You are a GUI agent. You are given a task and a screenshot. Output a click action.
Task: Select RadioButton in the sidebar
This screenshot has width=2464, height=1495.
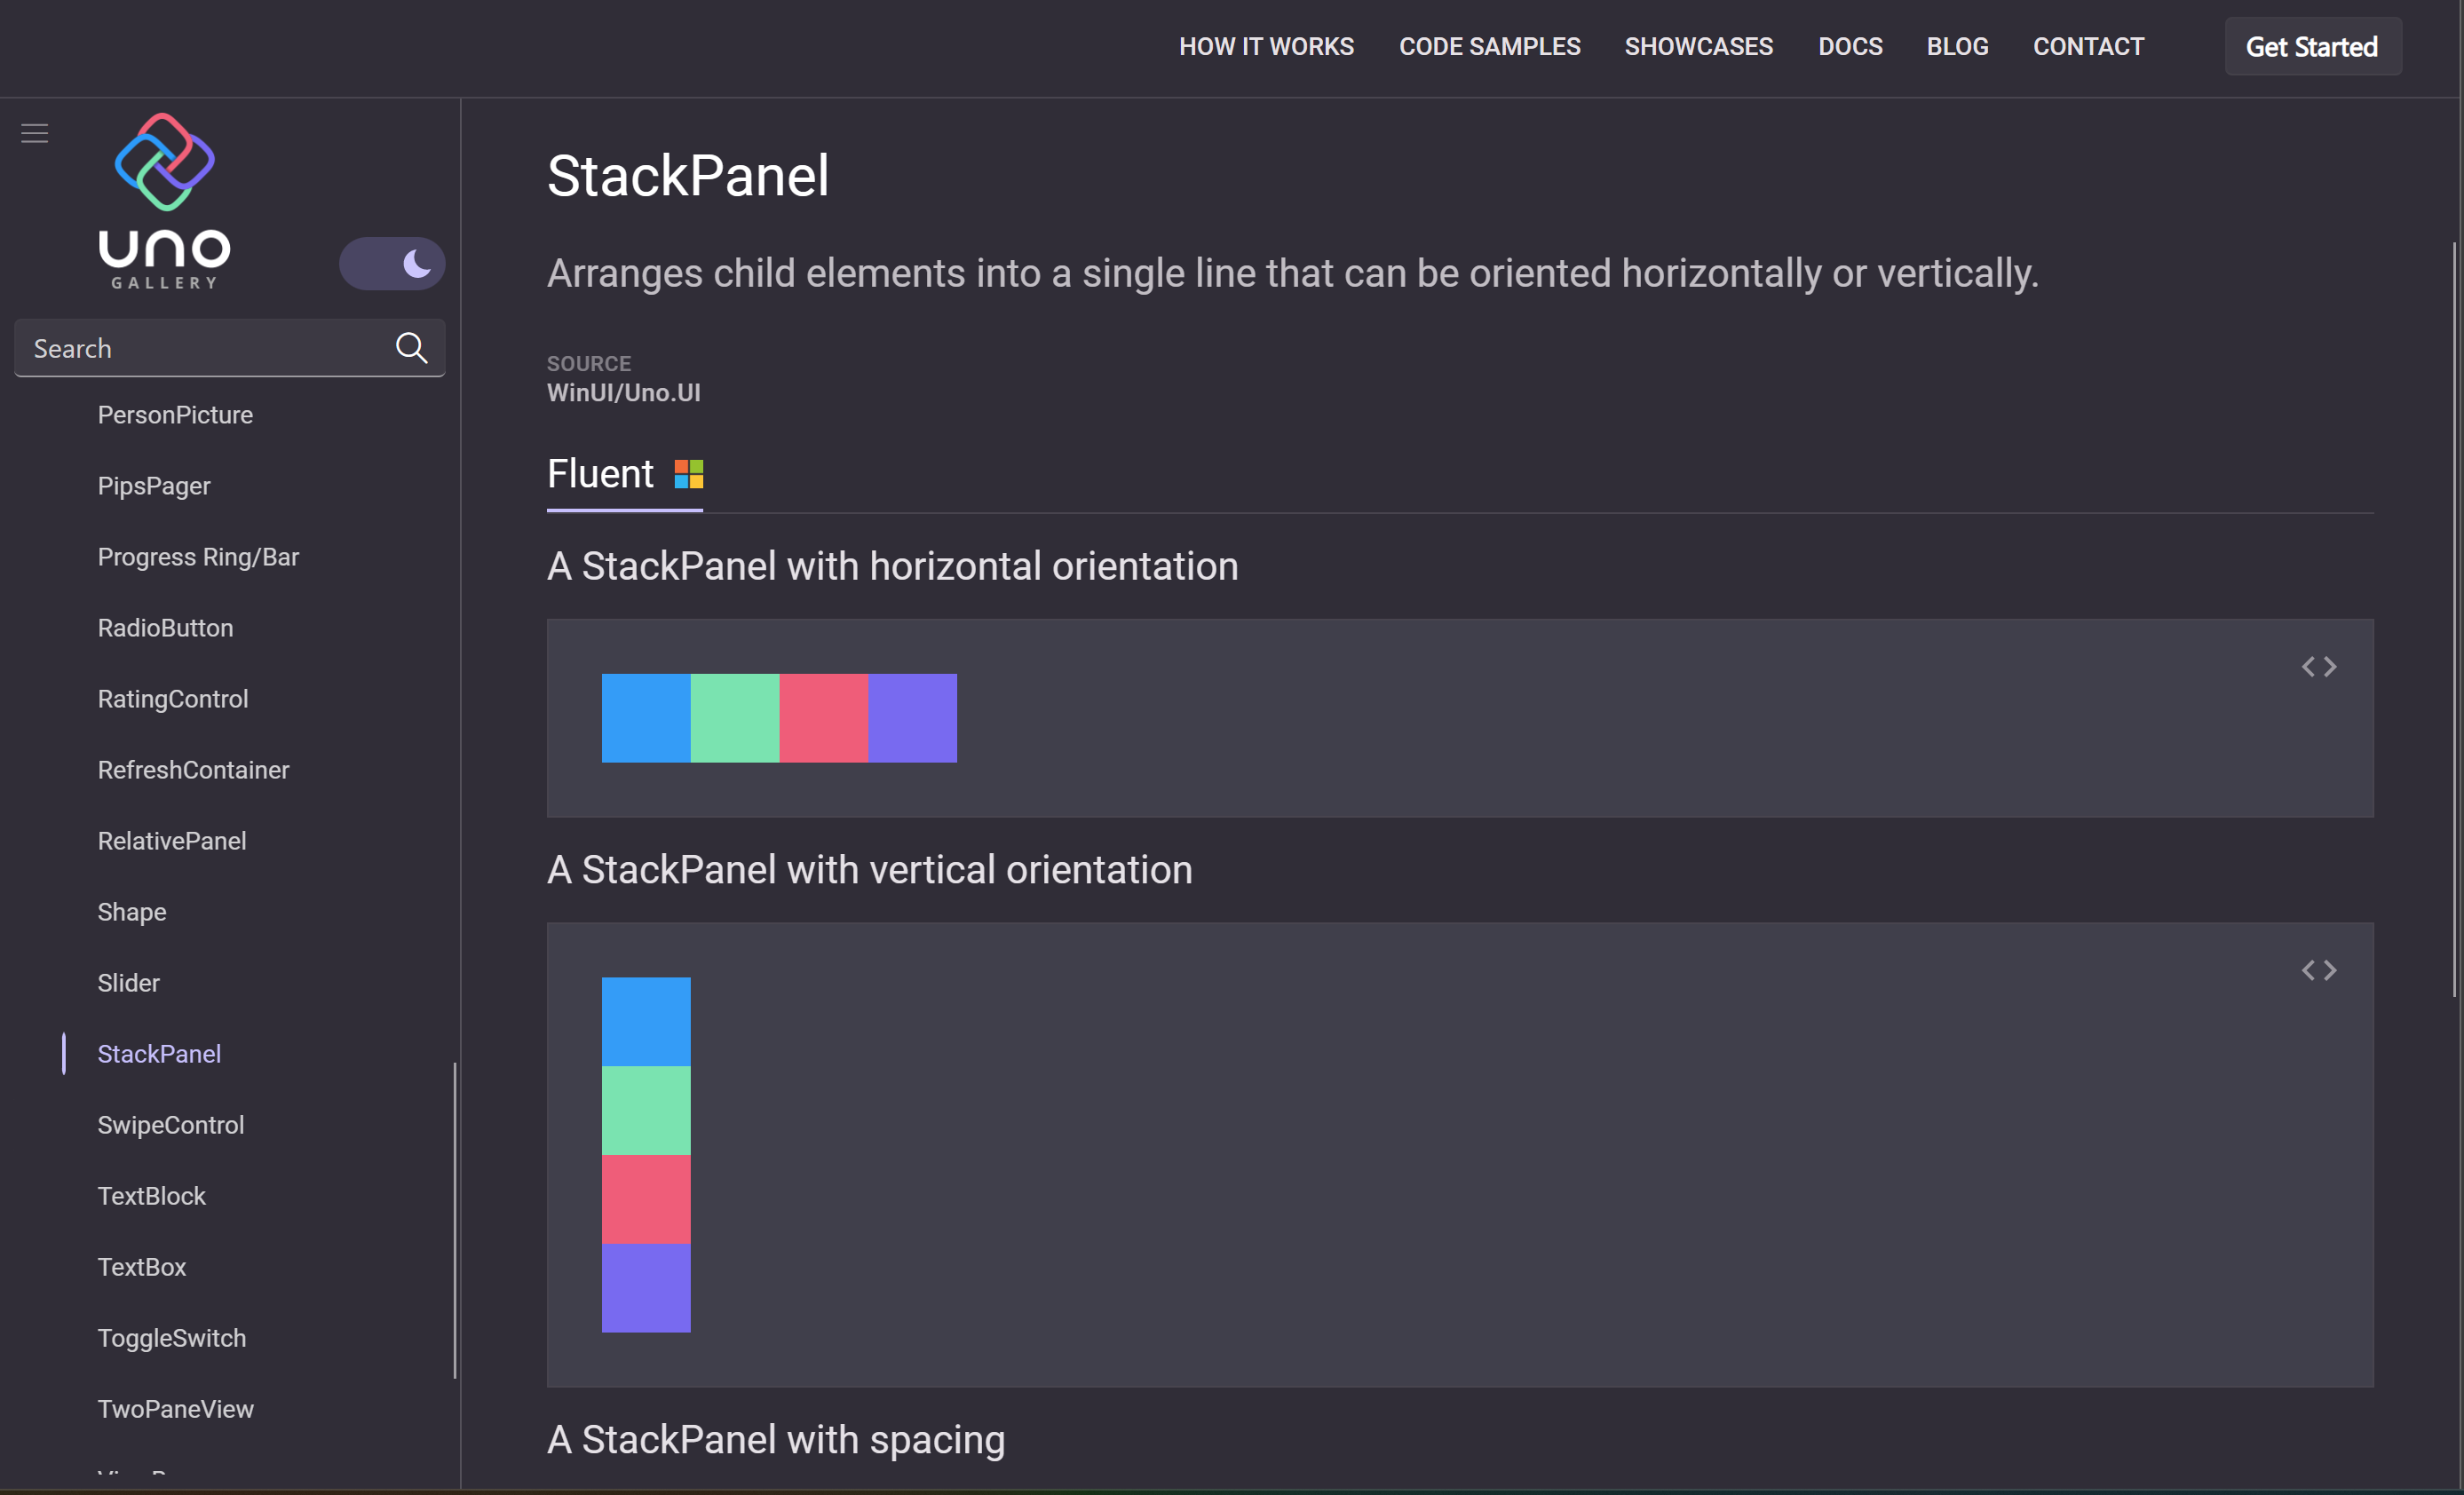point(165,627)
